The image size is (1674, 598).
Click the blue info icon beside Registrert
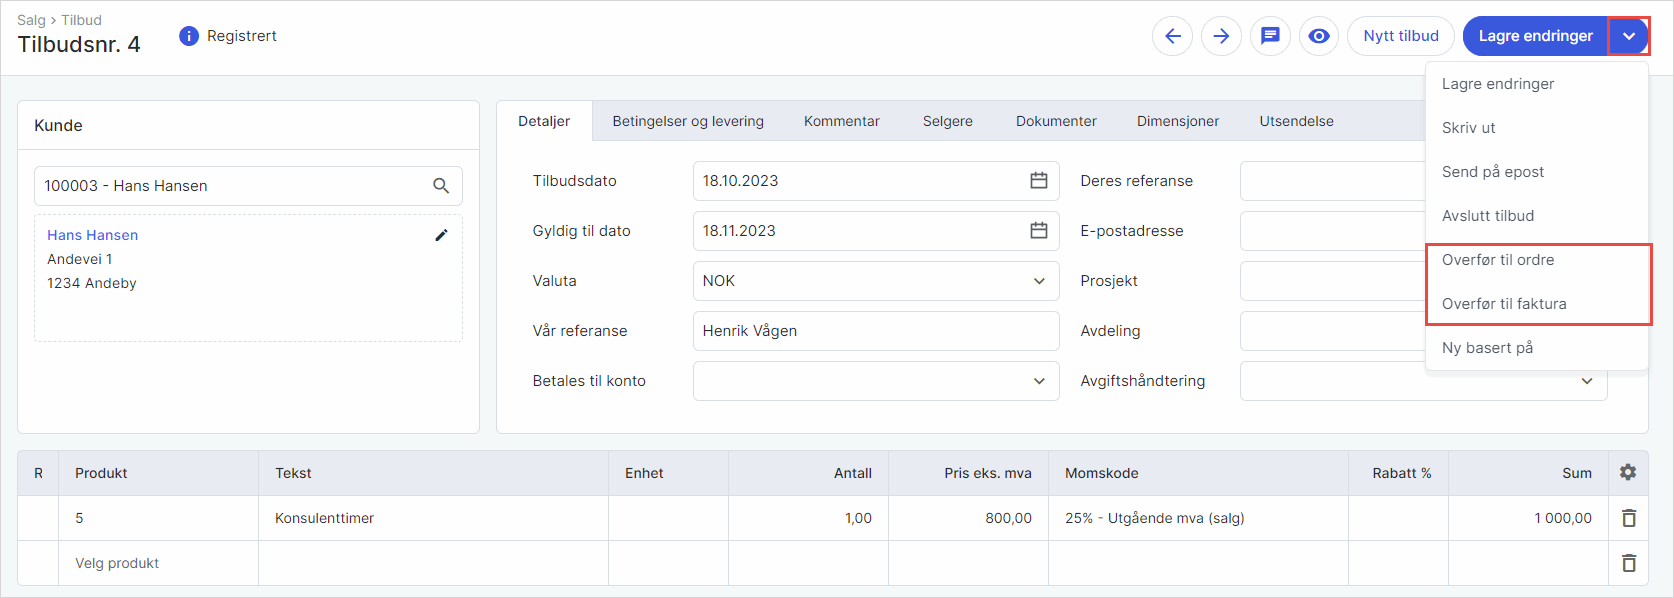coord(189,36)
